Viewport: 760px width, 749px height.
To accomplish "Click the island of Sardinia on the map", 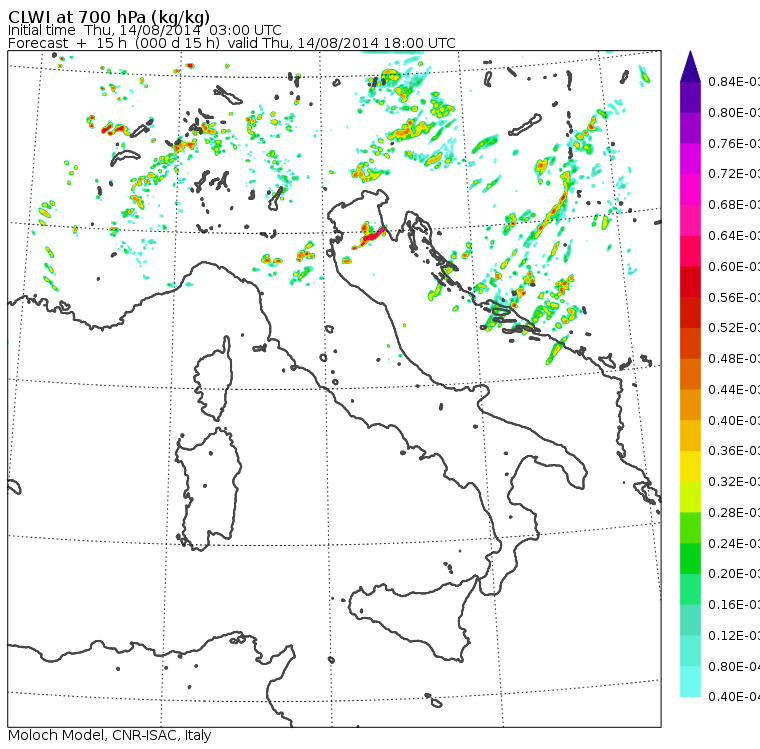I will (x=208, y=490).
